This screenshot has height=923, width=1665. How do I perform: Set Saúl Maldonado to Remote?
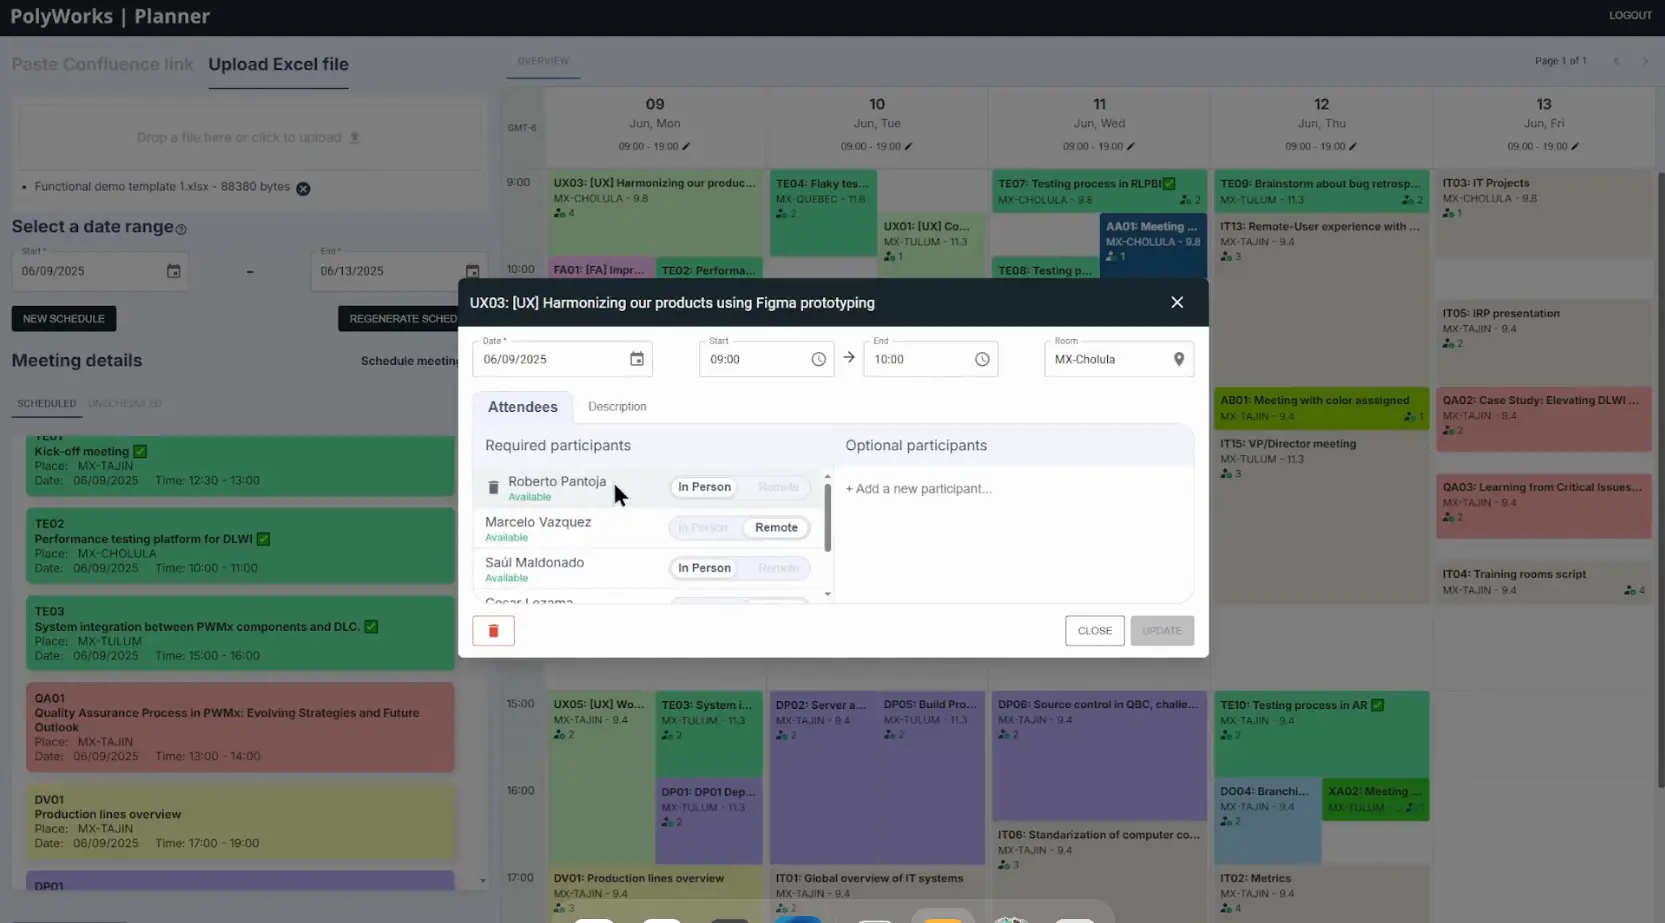tap(777, 568)
